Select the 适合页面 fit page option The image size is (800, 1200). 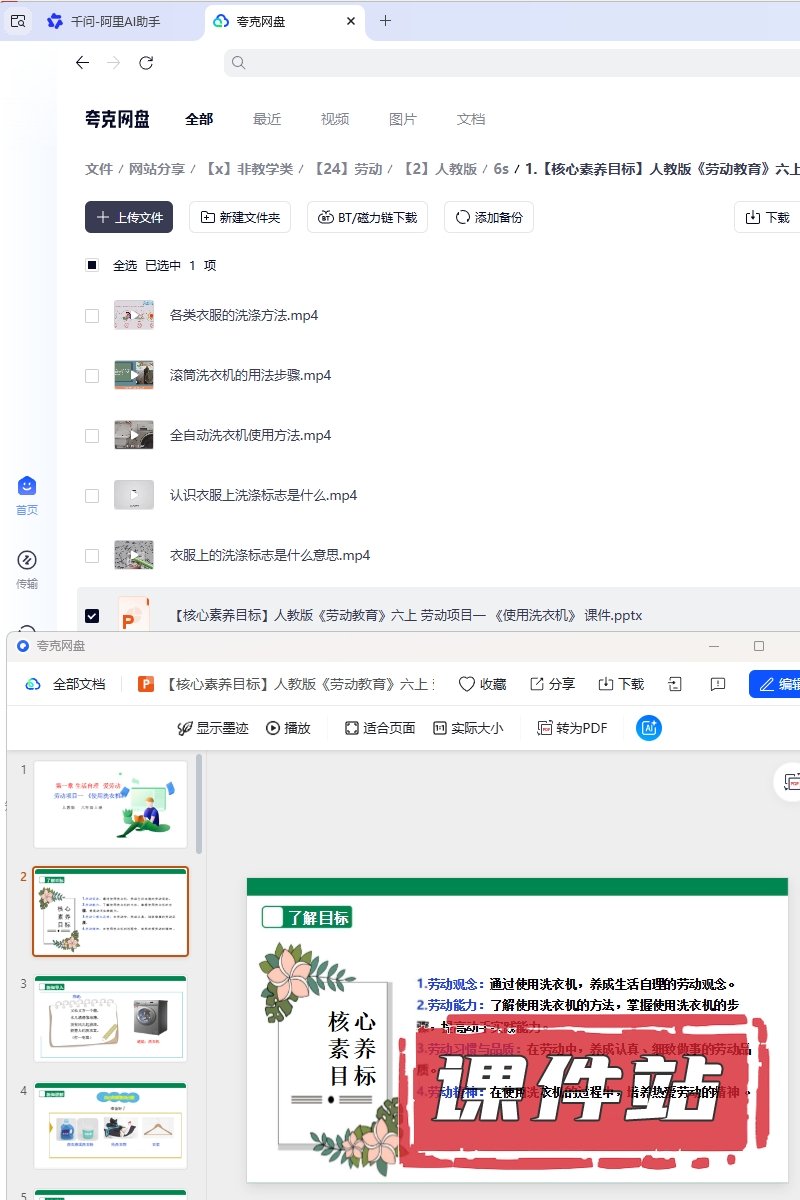point(379,728)
